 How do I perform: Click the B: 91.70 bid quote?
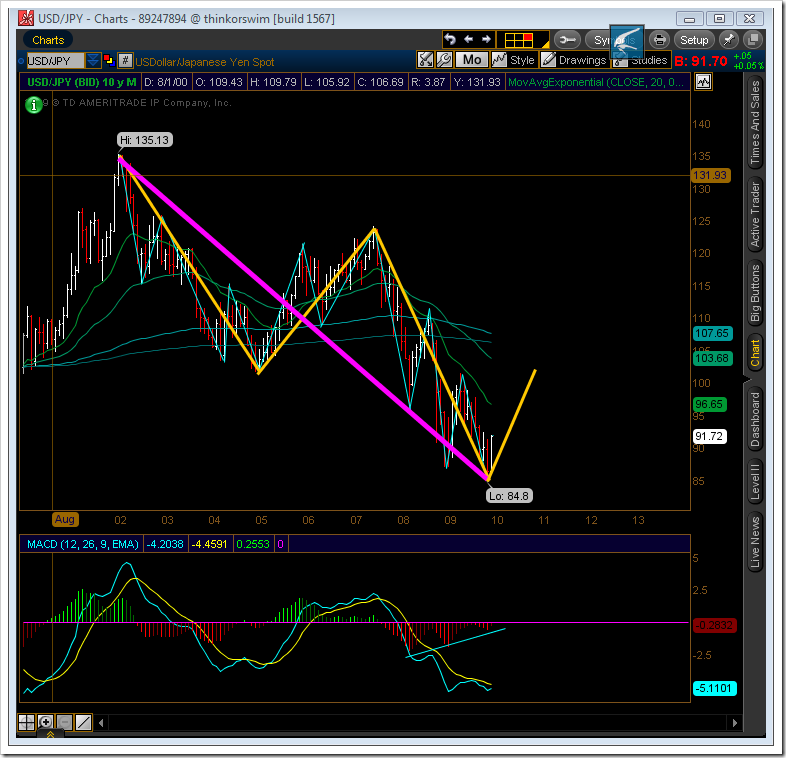point(701,61)
